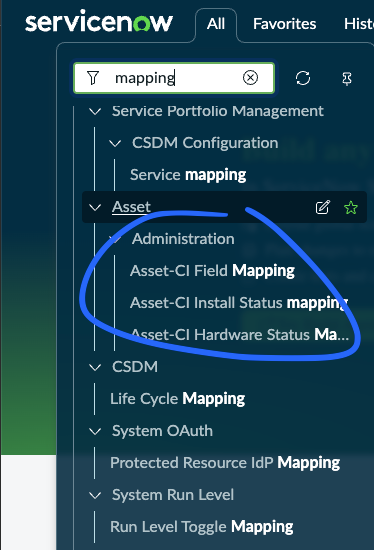This screenshot has width=374, height=550.
Task: Edit the Asset application menu
Action: click(x=323, y=207)
